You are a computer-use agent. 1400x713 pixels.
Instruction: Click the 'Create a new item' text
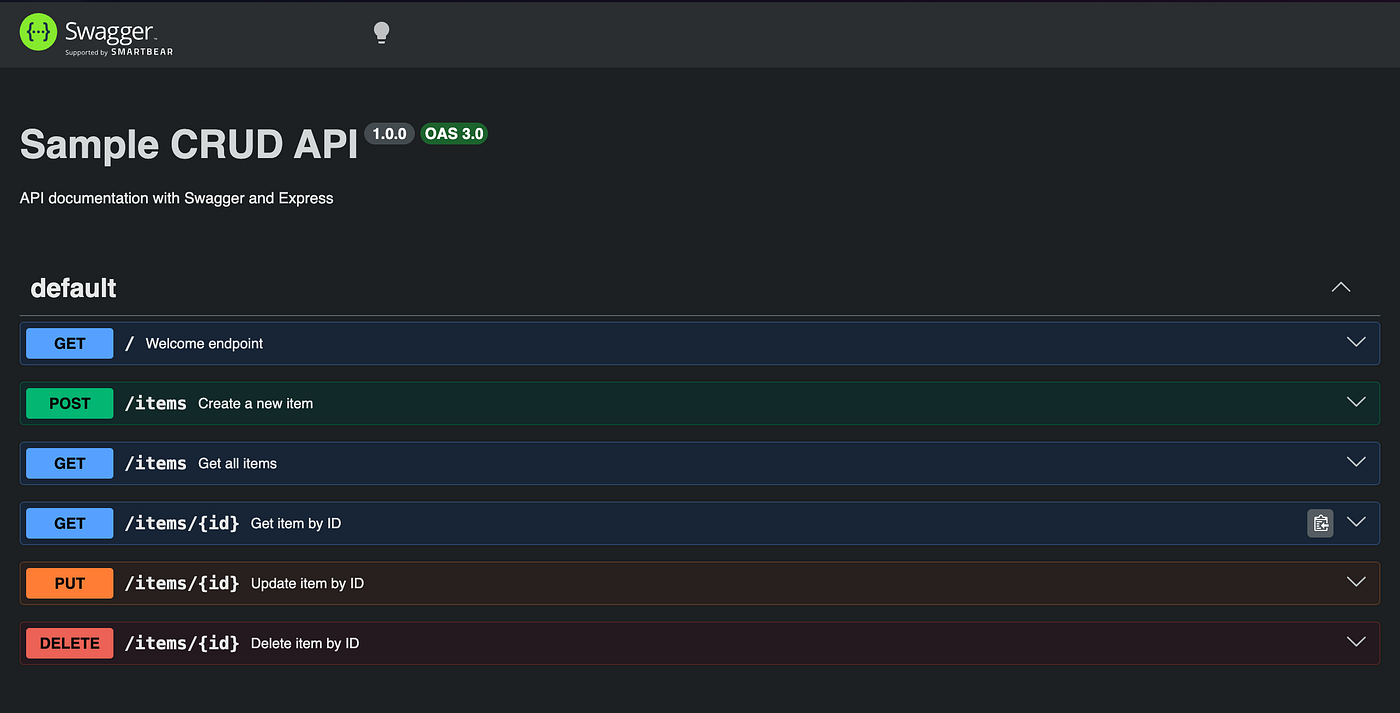(255, 403)
